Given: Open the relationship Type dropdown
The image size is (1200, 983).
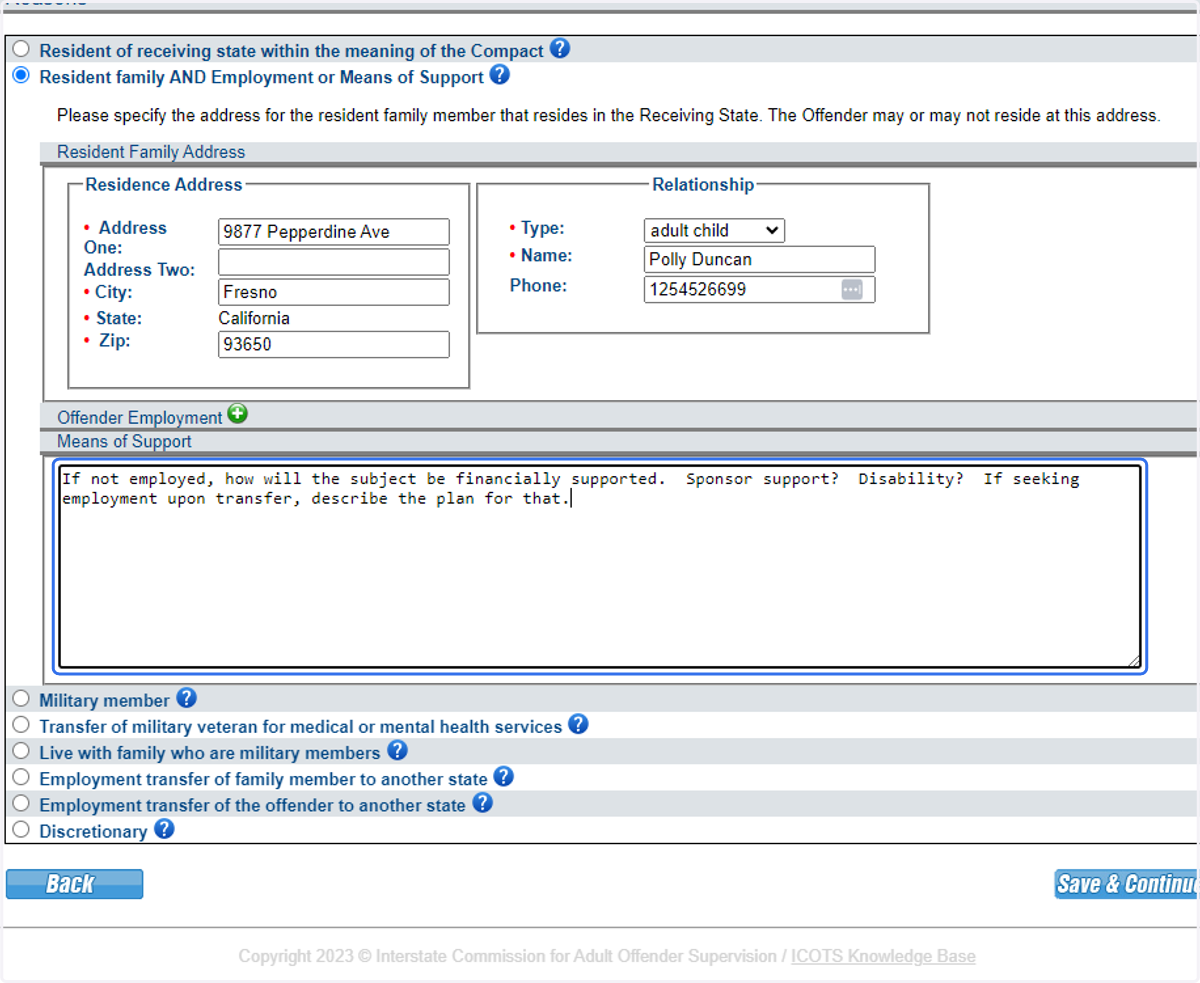Looking at the screenshot, I should pyautogui.click(x=714, y=230).
